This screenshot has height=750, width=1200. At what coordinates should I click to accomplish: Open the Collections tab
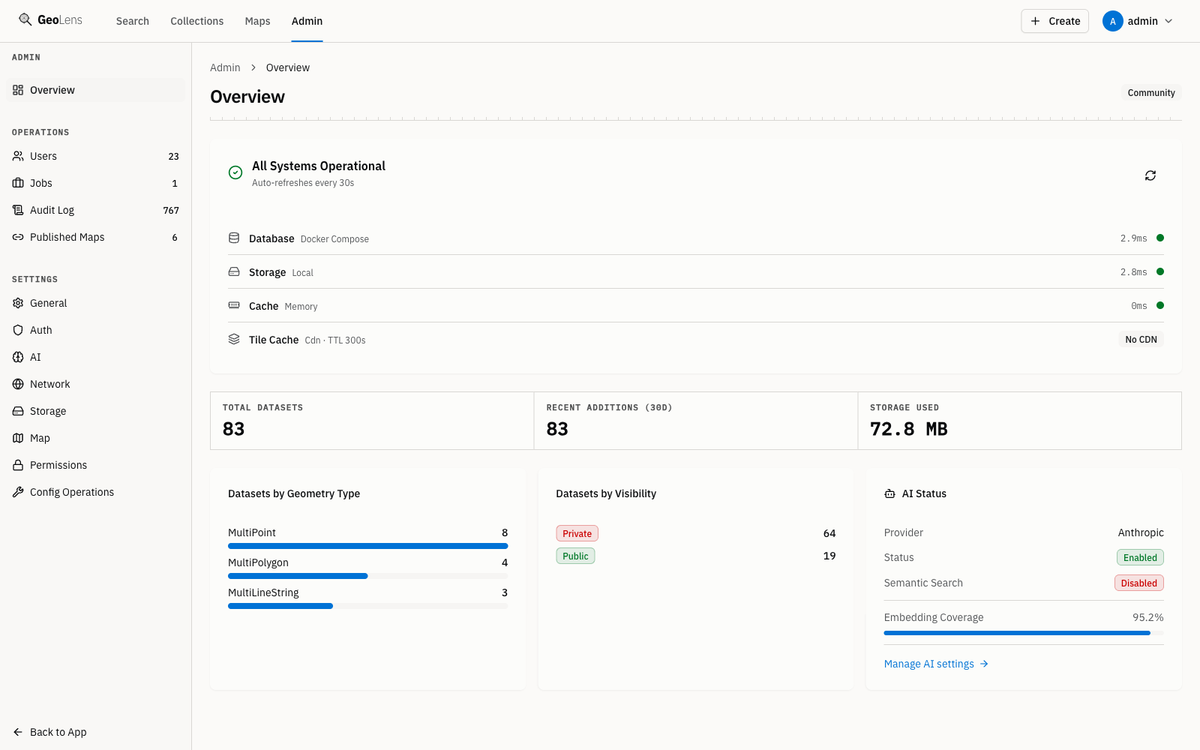197,21
